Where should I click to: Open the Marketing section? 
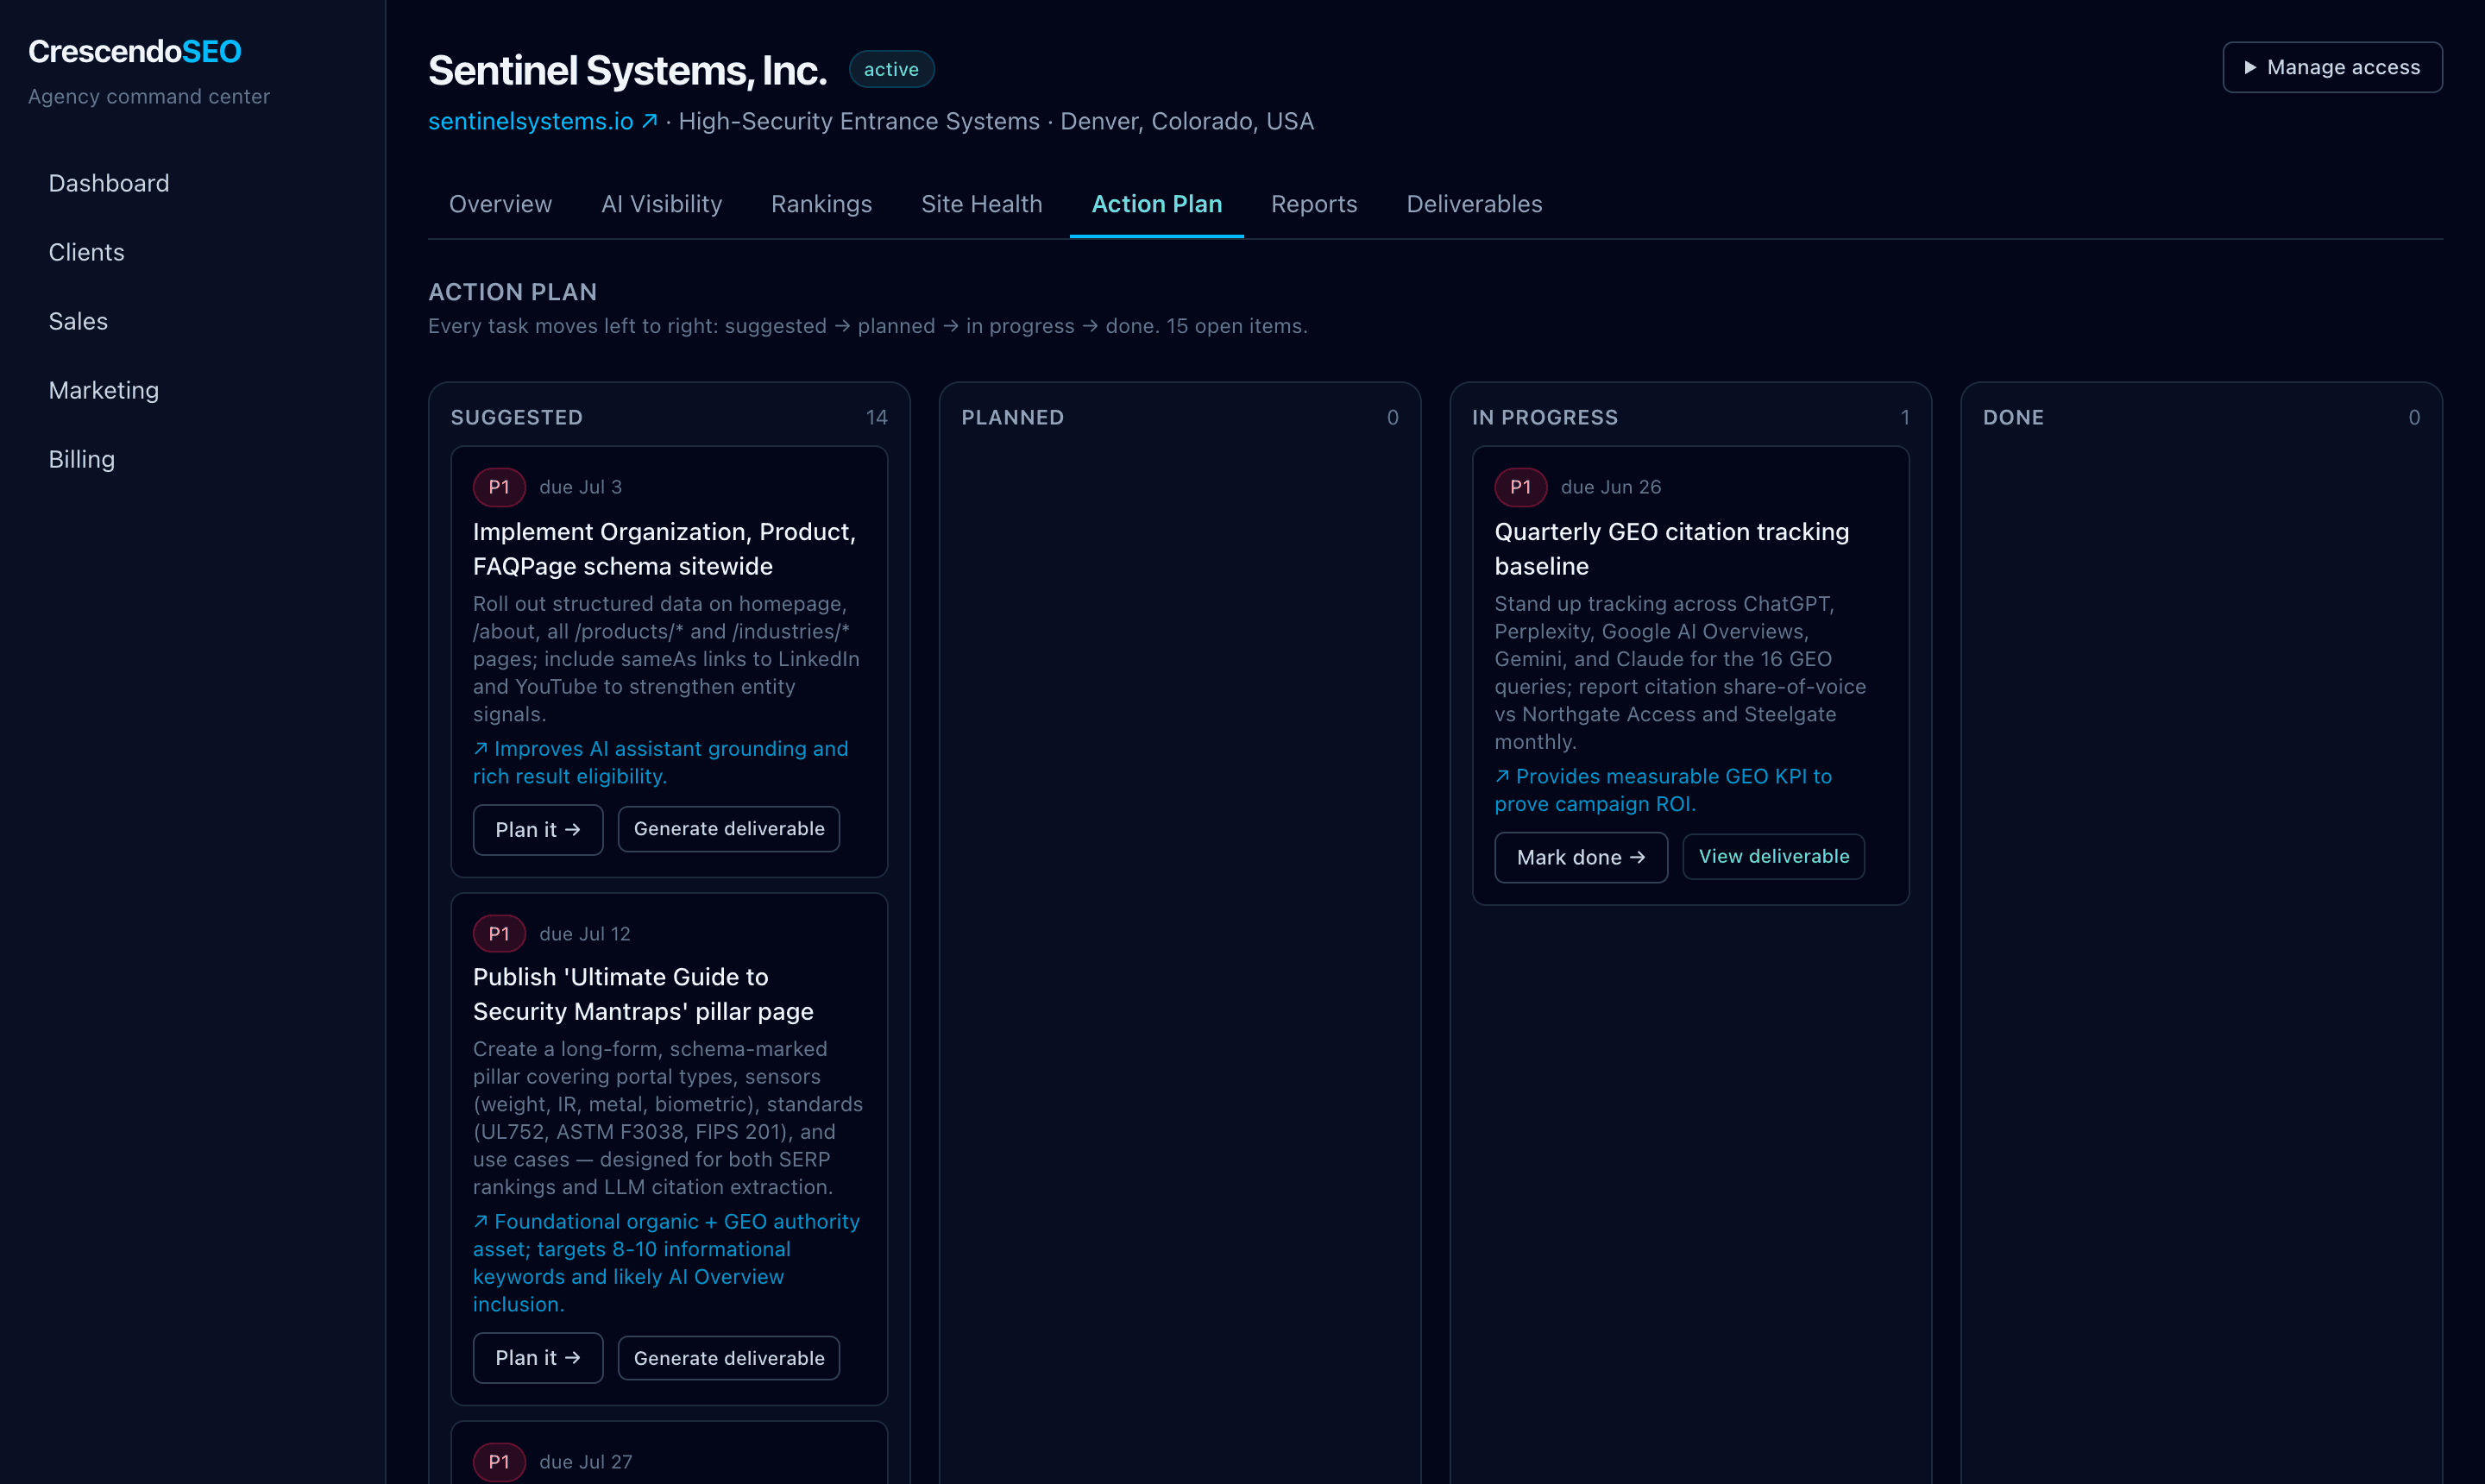tap(104, 390)
